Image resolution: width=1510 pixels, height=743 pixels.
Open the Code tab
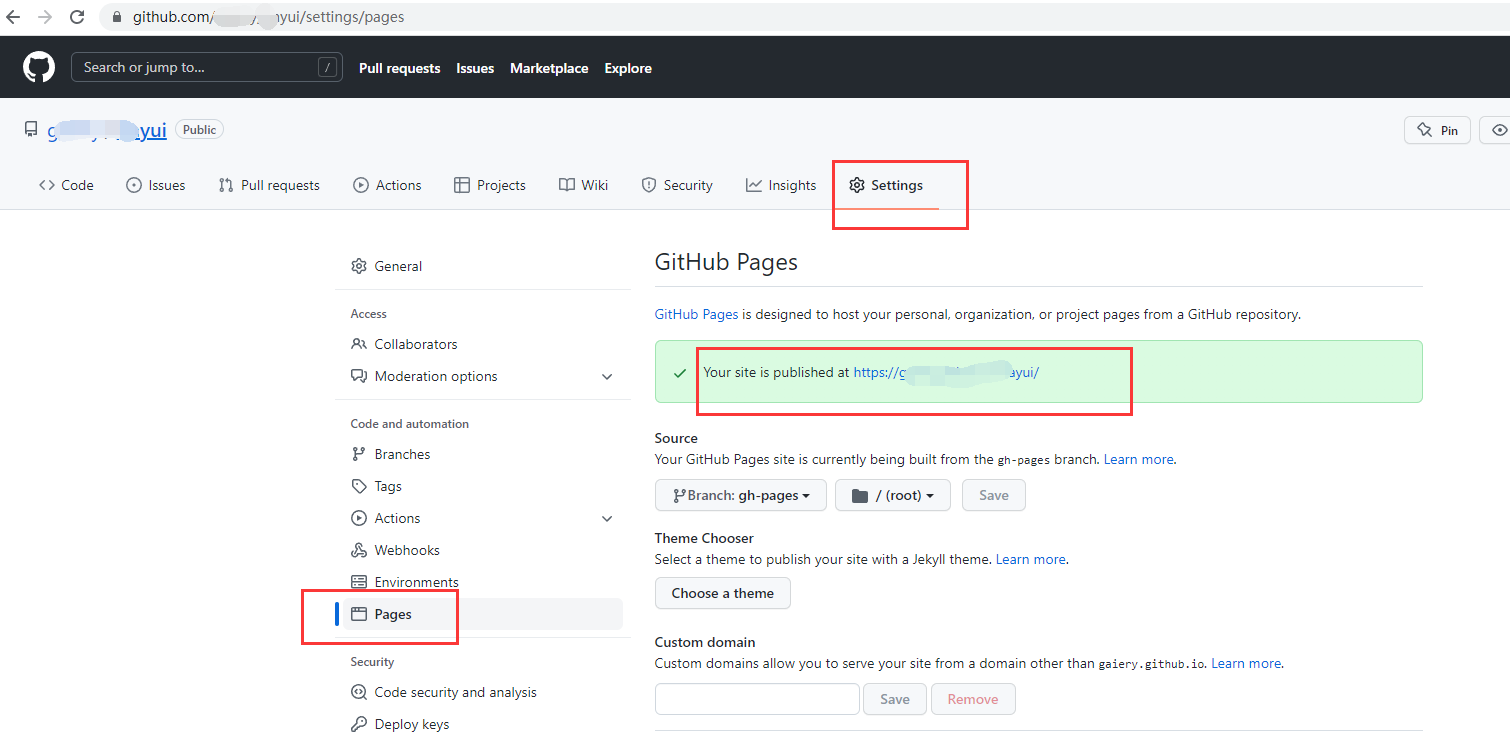[66, 185]
